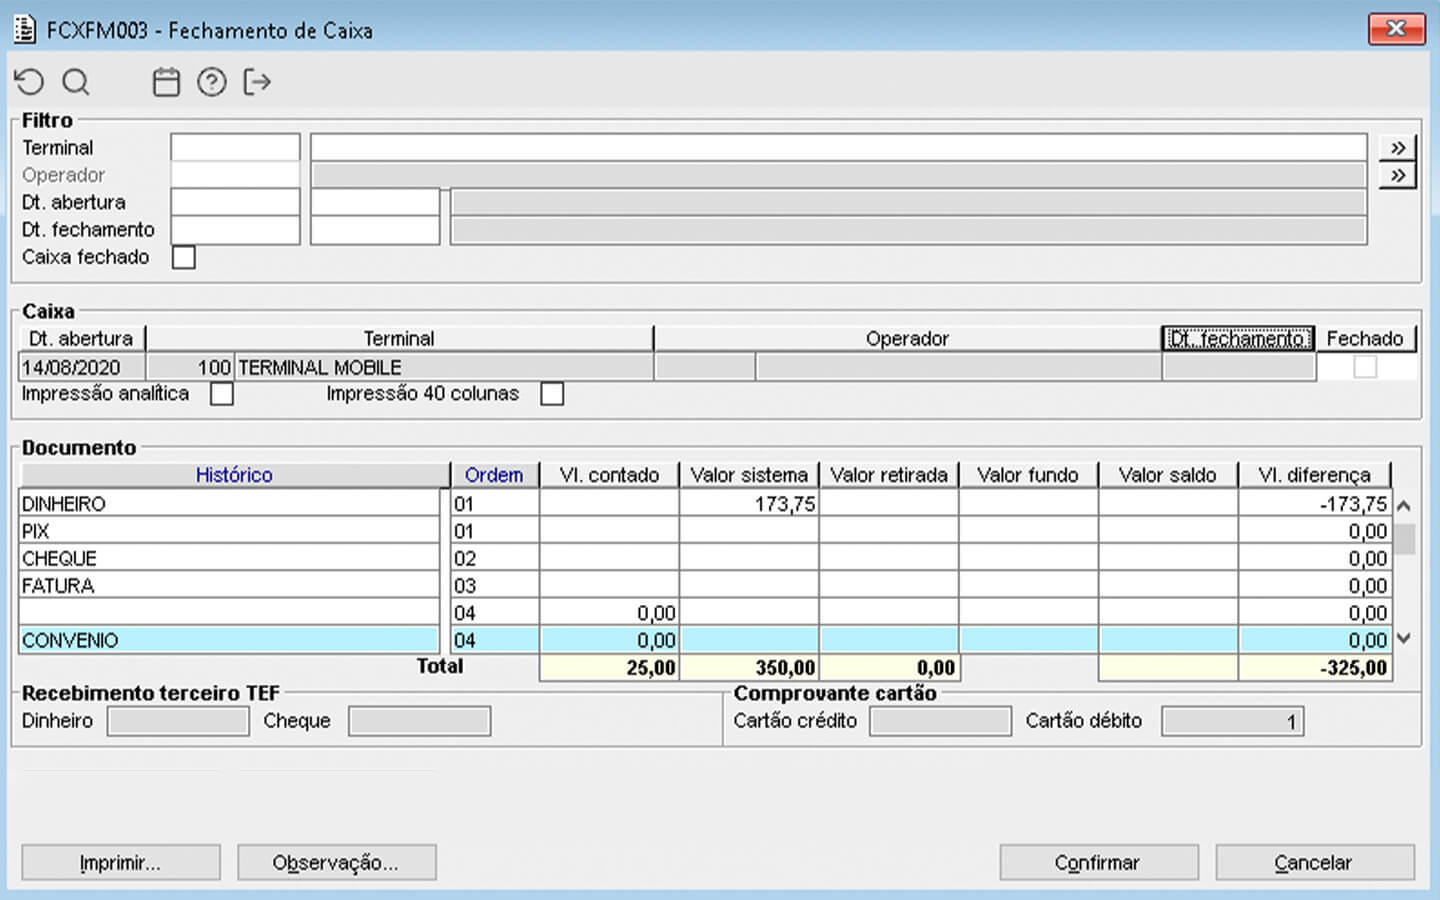
Task: Click the undo/refresh arrow toolbar icon
Action: point(29,82)
